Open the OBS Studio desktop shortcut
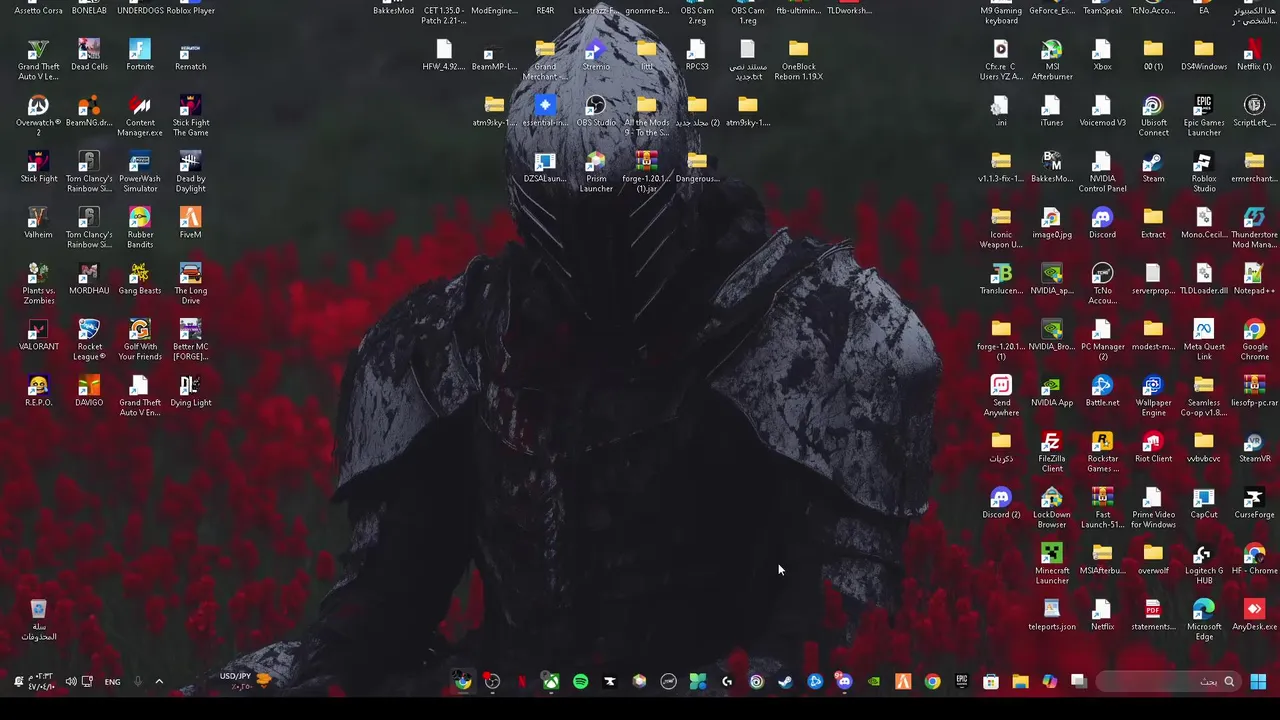The width and height of the screenshot is (1280, 720). 596,111
